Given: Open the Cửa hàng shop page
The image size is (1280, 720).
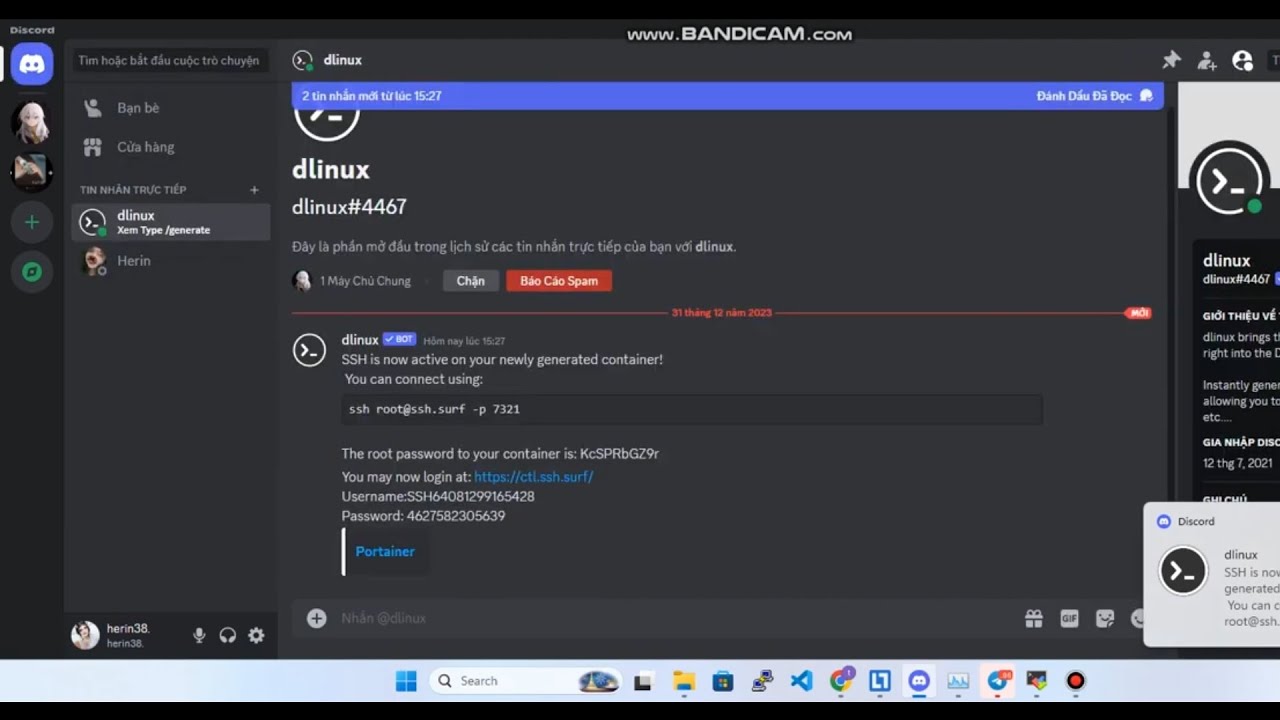Looking at the screenshot, I should tap(171, 147).
